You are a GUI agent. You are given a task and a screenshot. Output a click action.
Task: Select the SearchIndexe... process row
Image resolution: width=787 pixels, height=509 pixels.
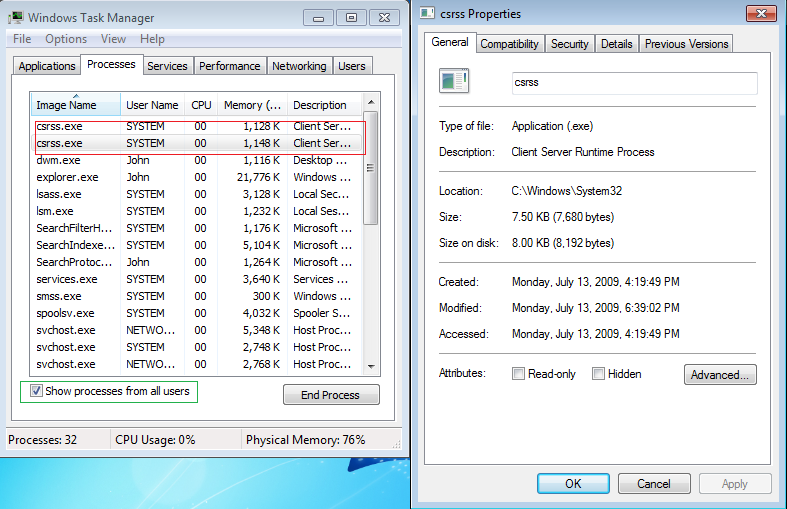pos(197,245)
